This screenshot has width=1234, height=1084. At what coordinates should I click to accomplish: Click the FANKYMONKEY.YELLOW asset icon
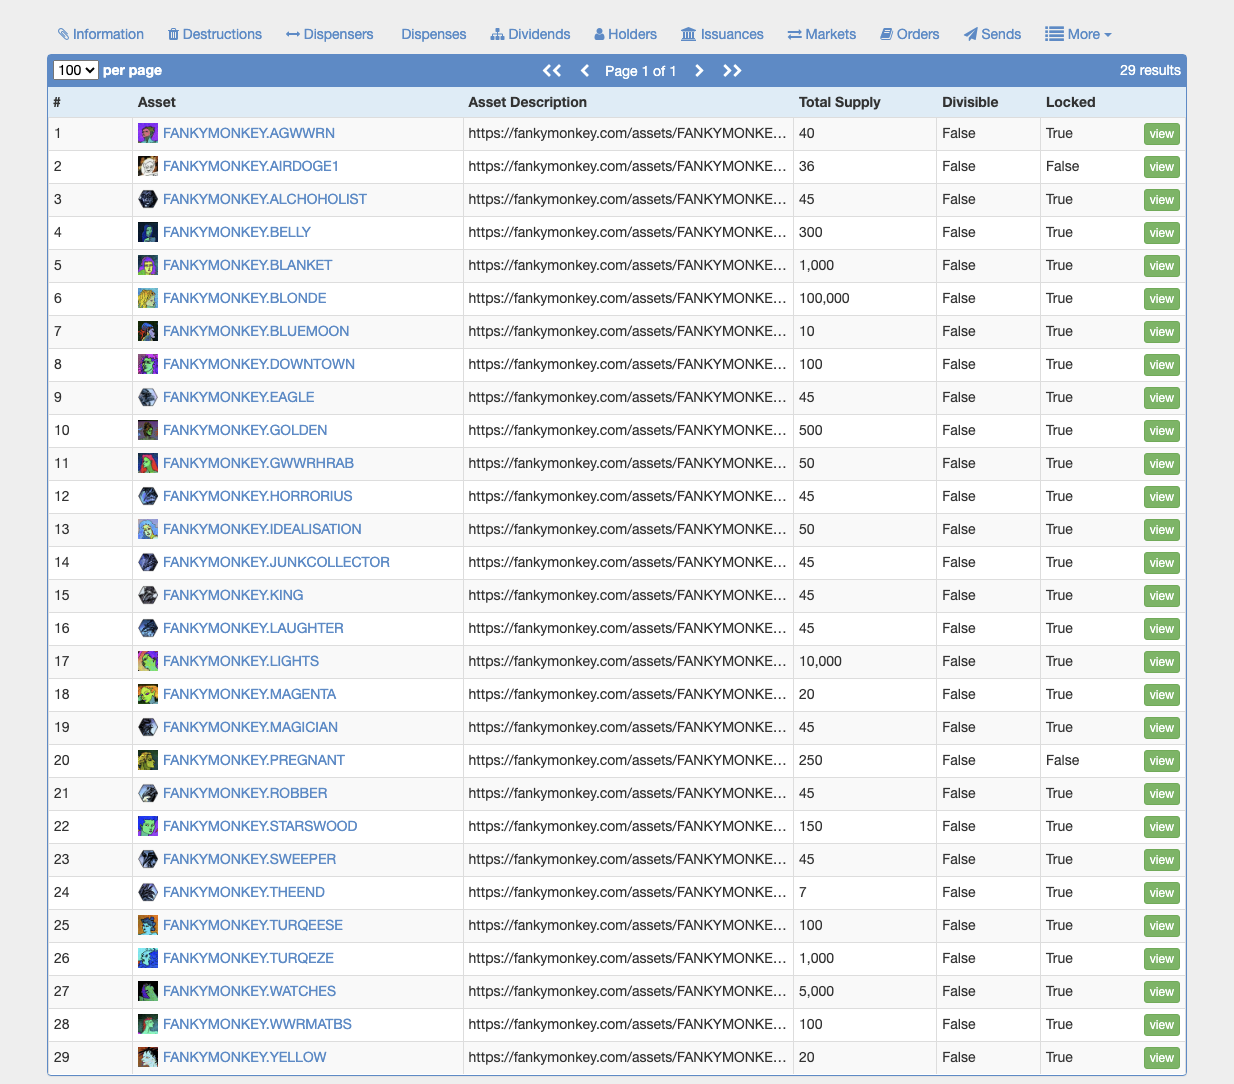click(x=148, y=1058)
